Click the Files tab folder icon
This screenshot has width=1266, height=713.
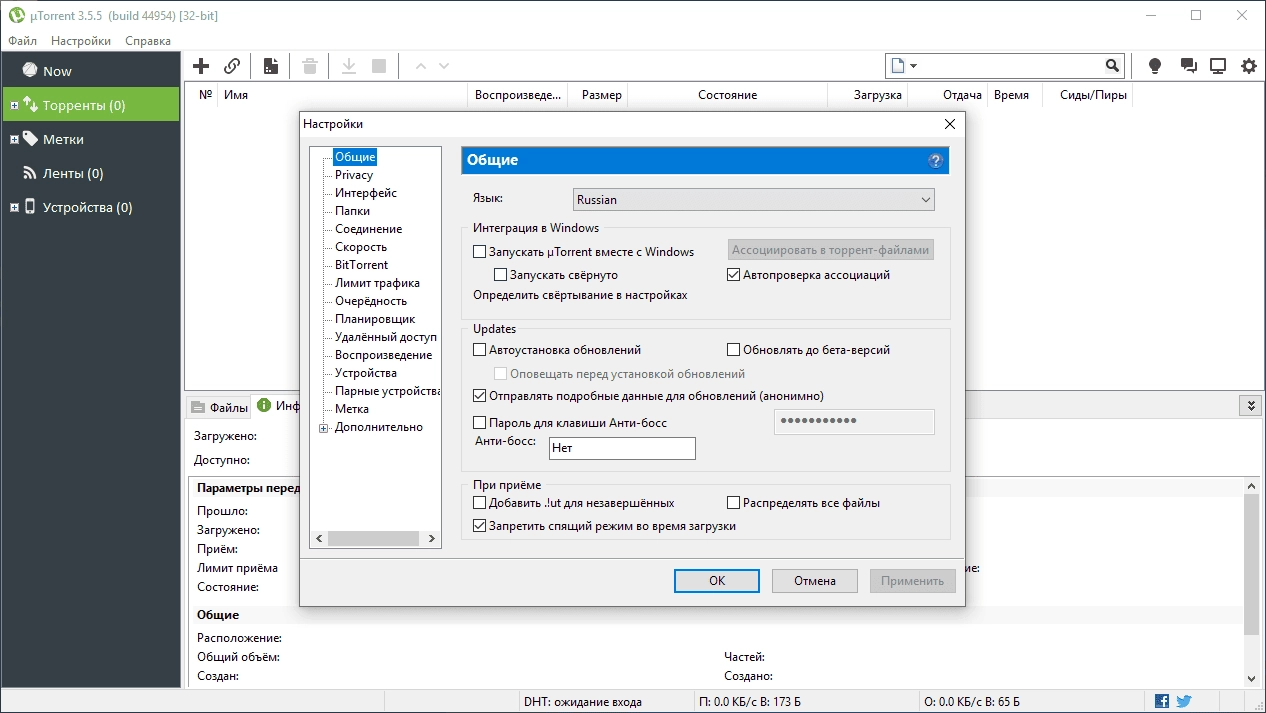197,407
